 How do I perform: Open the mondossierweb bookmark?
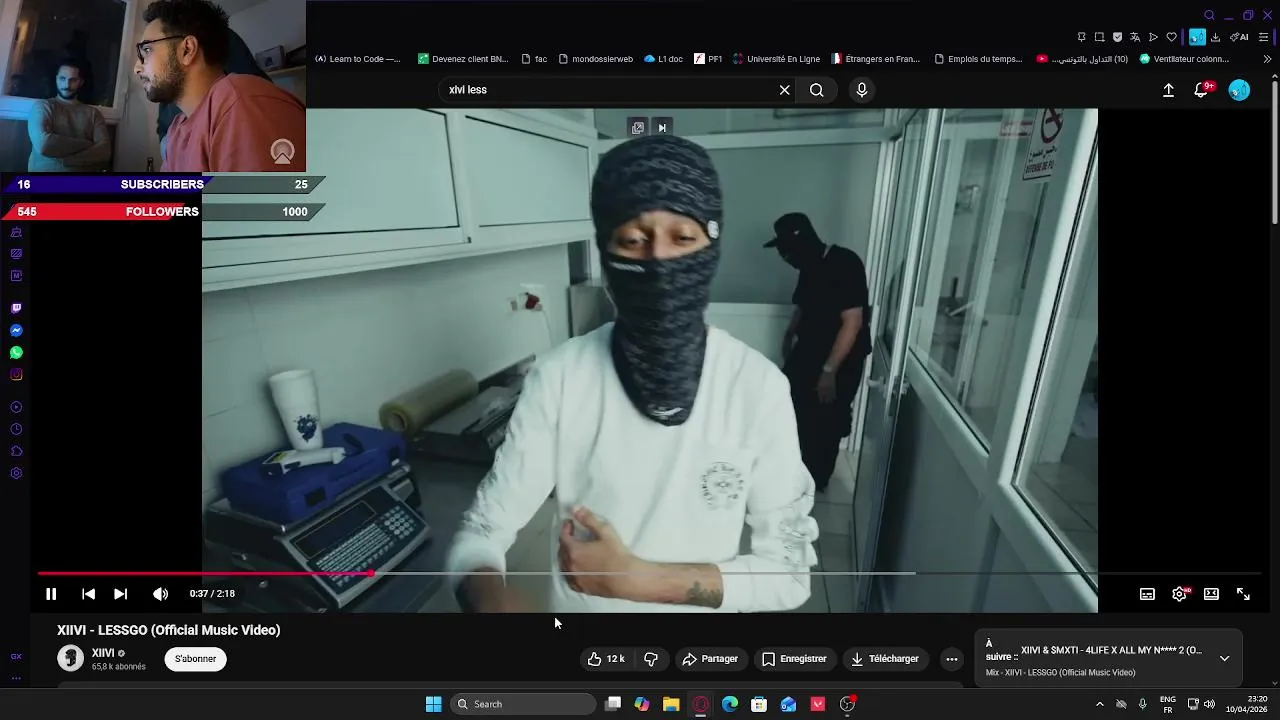pyautogui.click(x=595, y=59)
